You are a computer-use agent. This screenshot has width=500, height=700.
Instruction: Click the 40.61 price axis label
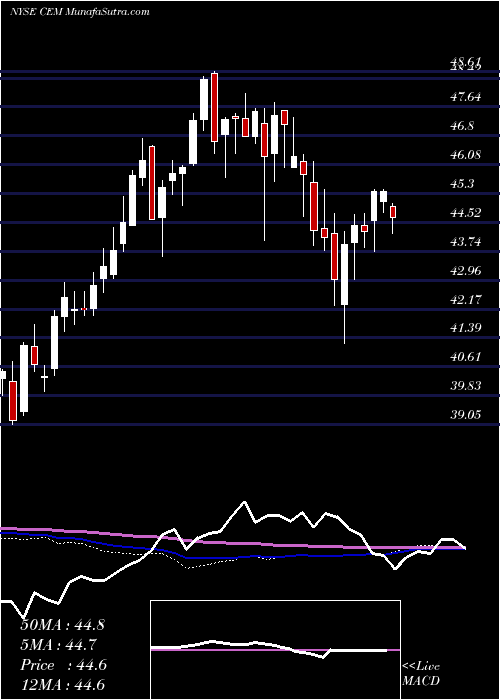(466, 357)
